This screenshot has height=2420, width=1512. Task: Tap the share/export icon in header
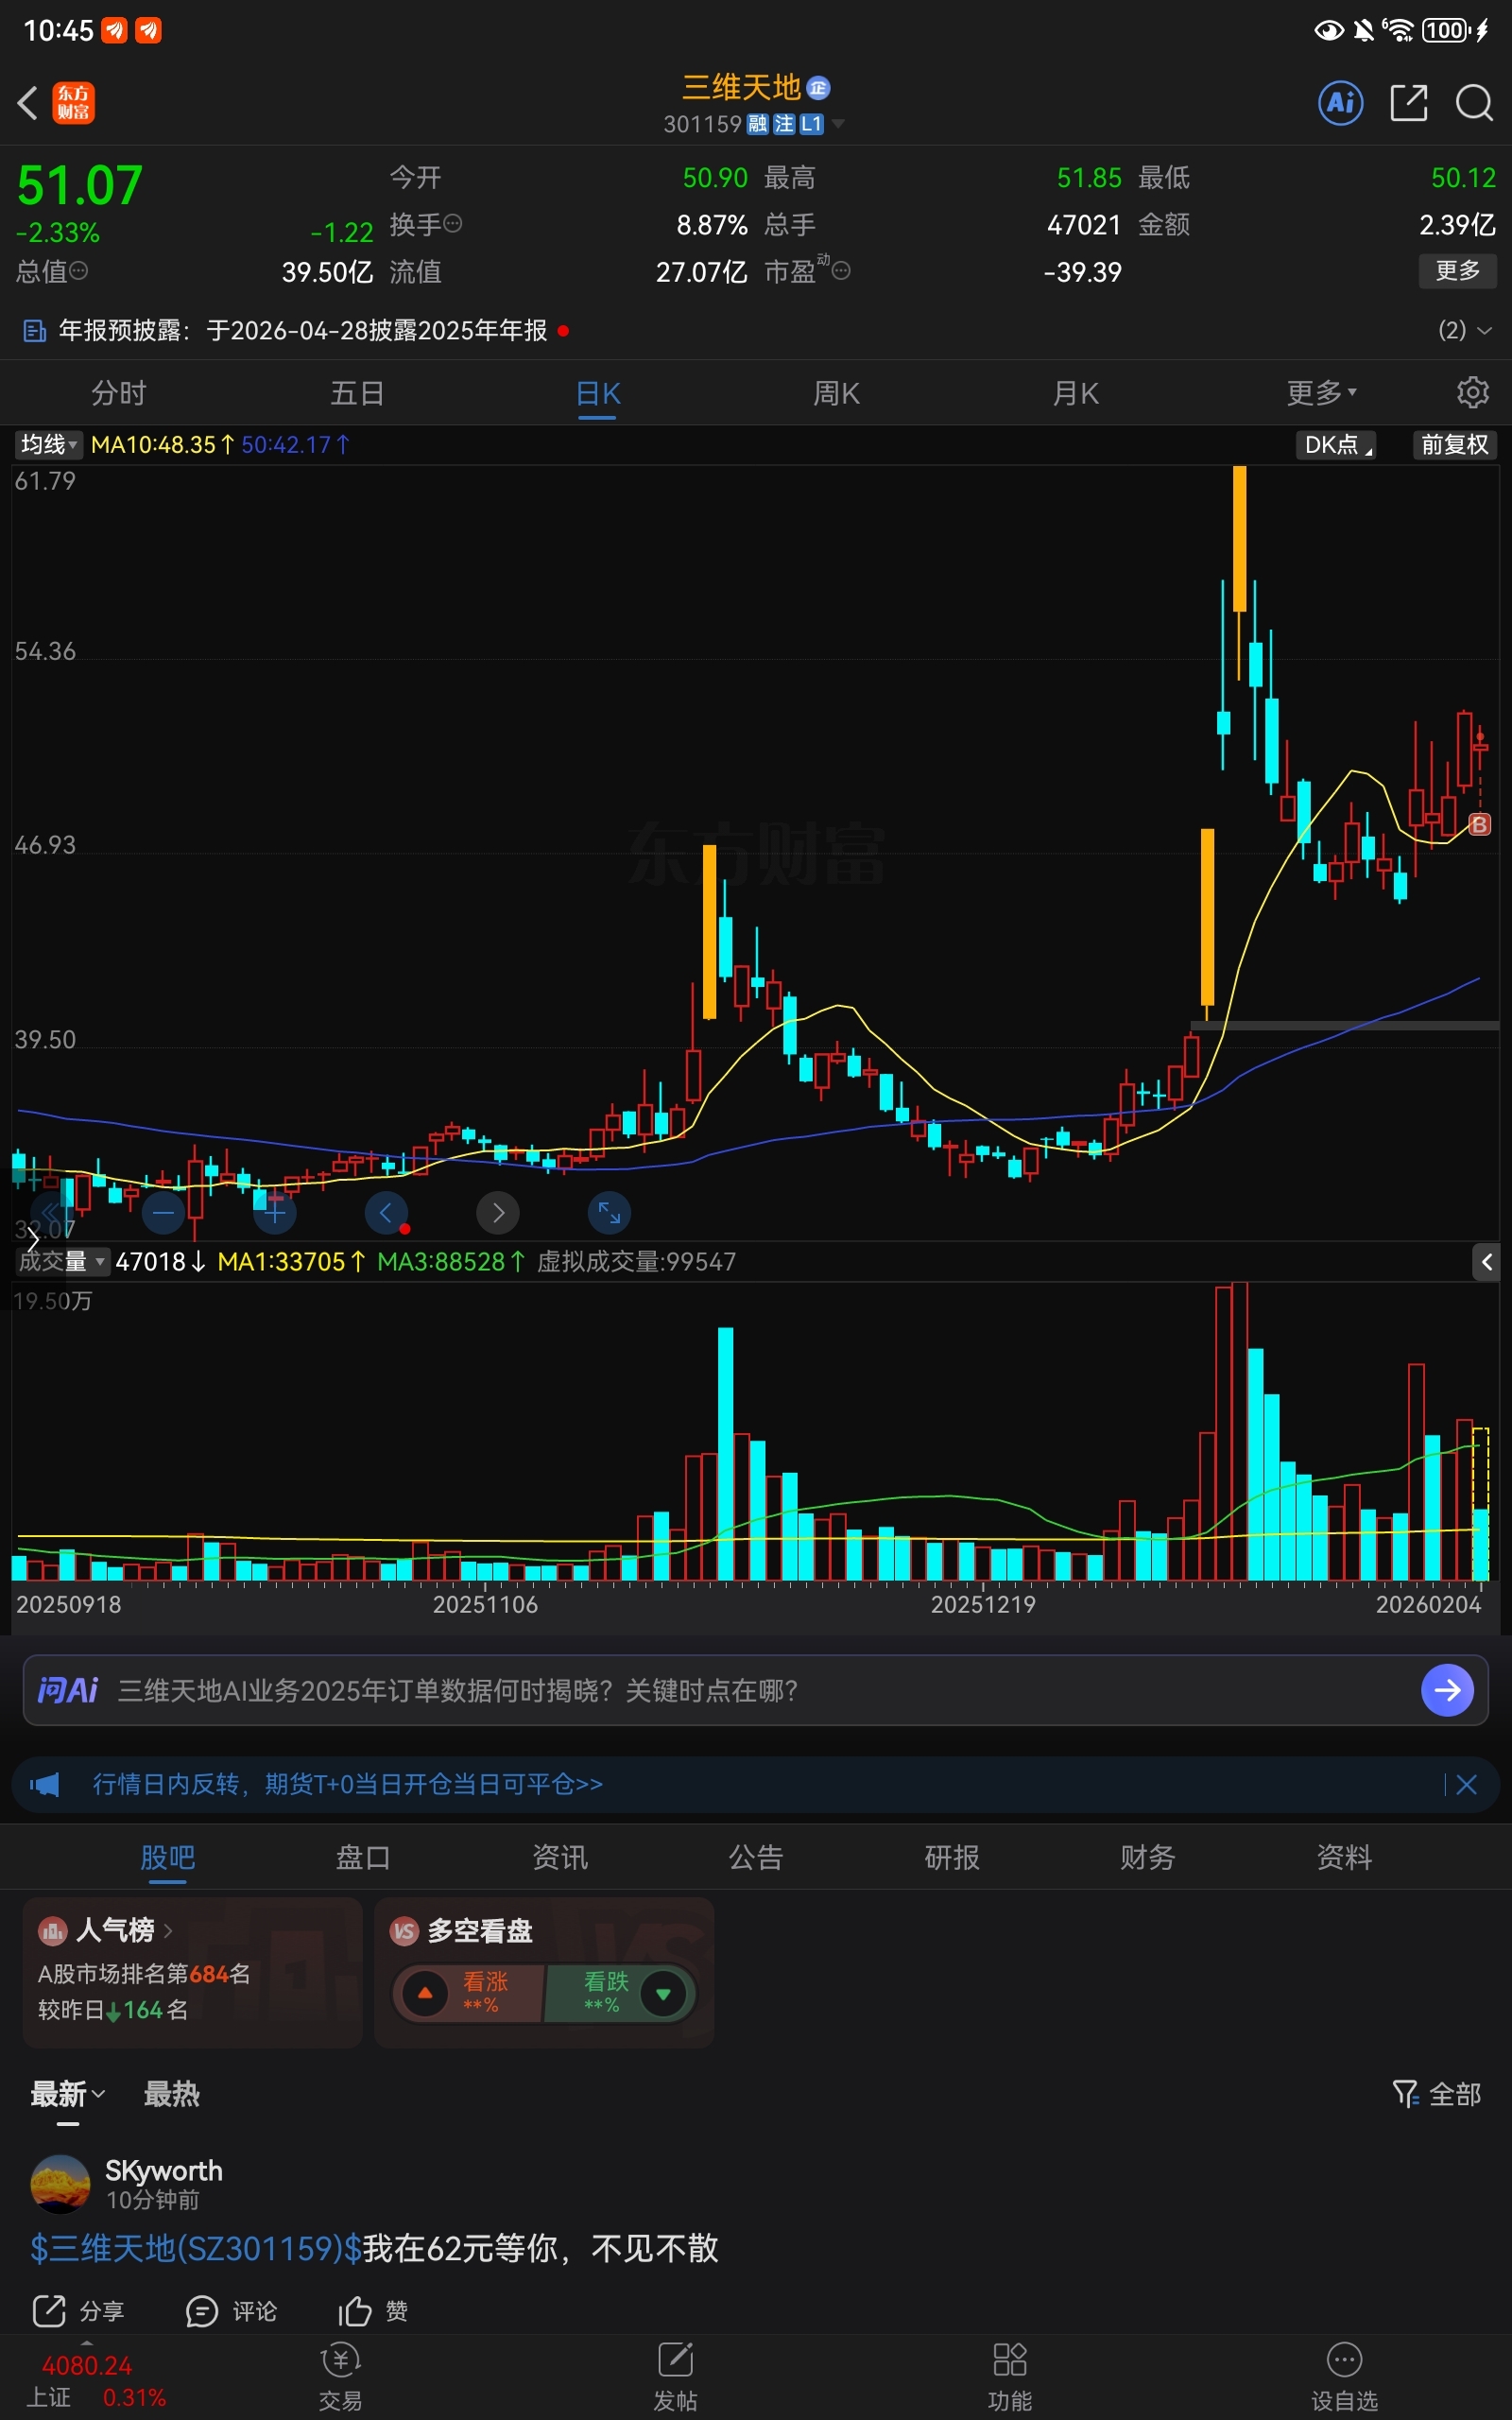point(1408,102)
